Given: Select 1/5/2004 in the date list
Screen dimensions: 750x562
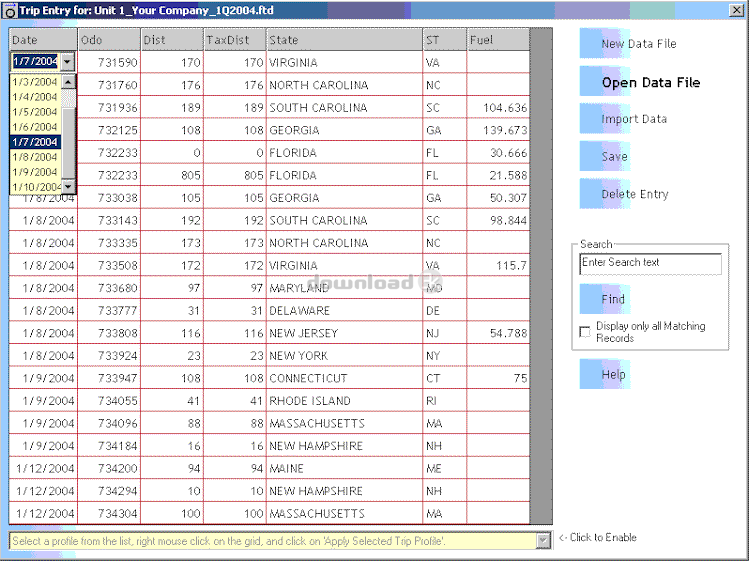Looking at the screenshot, I should (35, 111).
